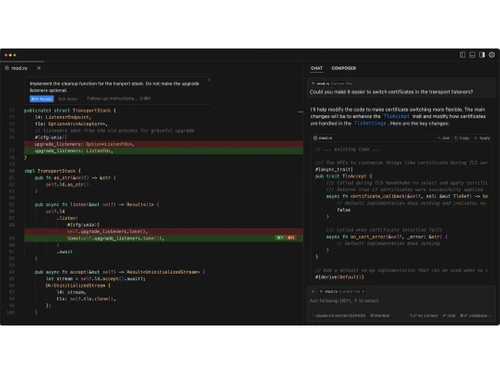Open the claude-3-5-sonnet model dropdown
The height and width of the screenshot is (375, 500).
pyautogui.click(x=339, y=315)
